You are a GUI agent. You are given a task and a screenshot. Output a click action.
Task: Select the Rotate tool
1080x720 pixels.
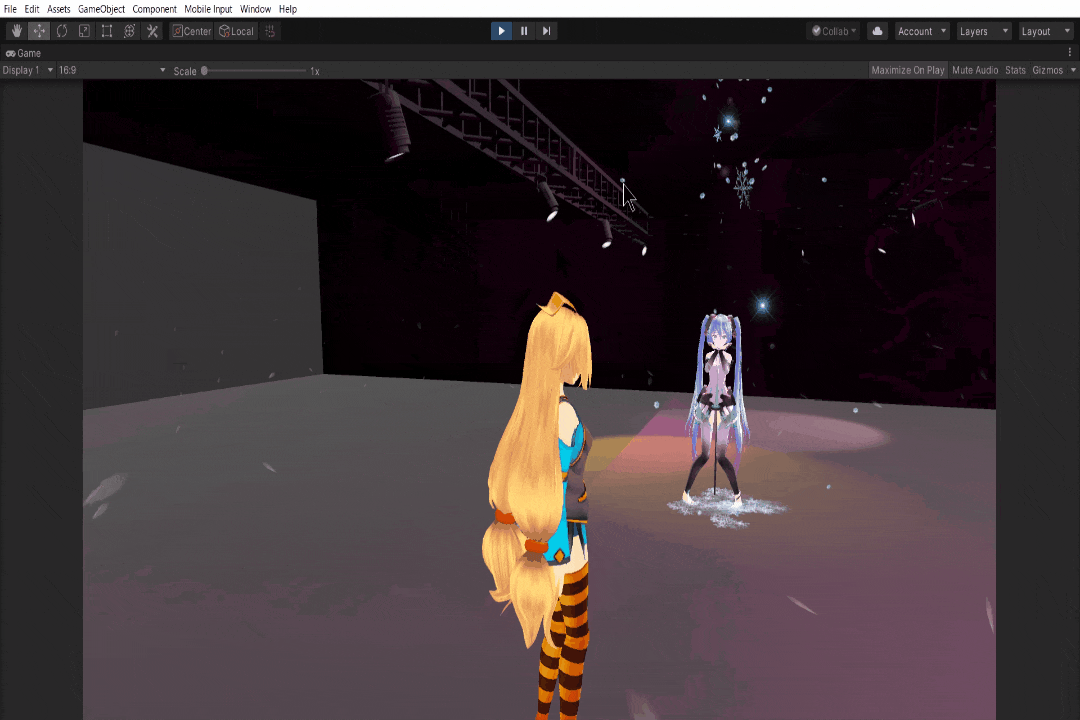[62, 31]
